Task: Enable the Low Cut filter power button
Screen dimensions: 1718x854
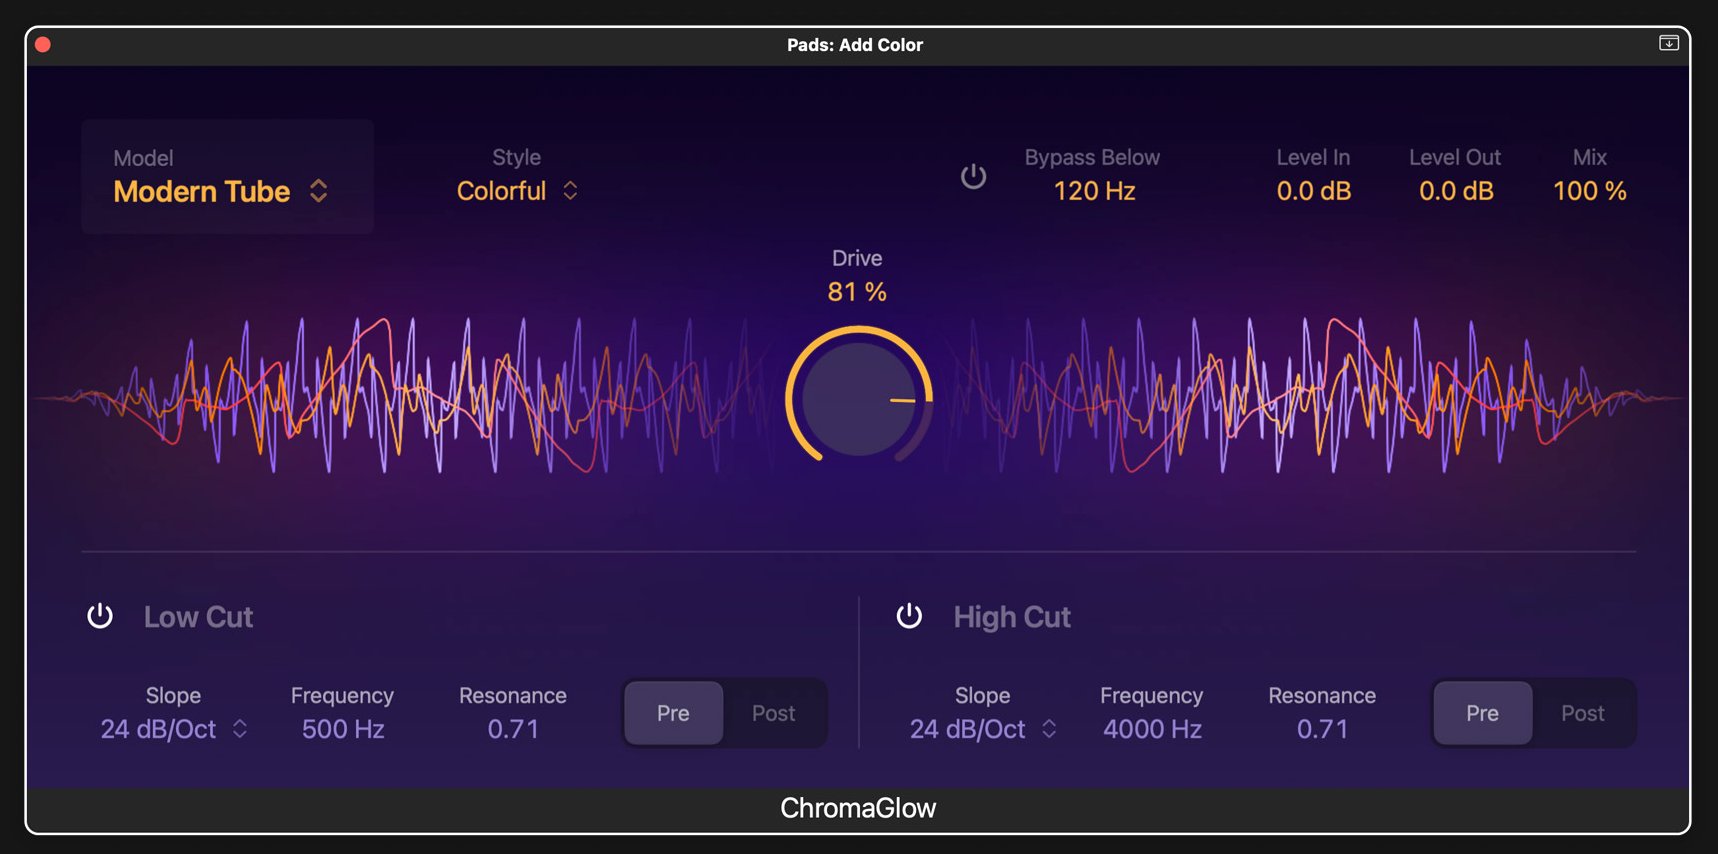Action: (x=100, y=616)
